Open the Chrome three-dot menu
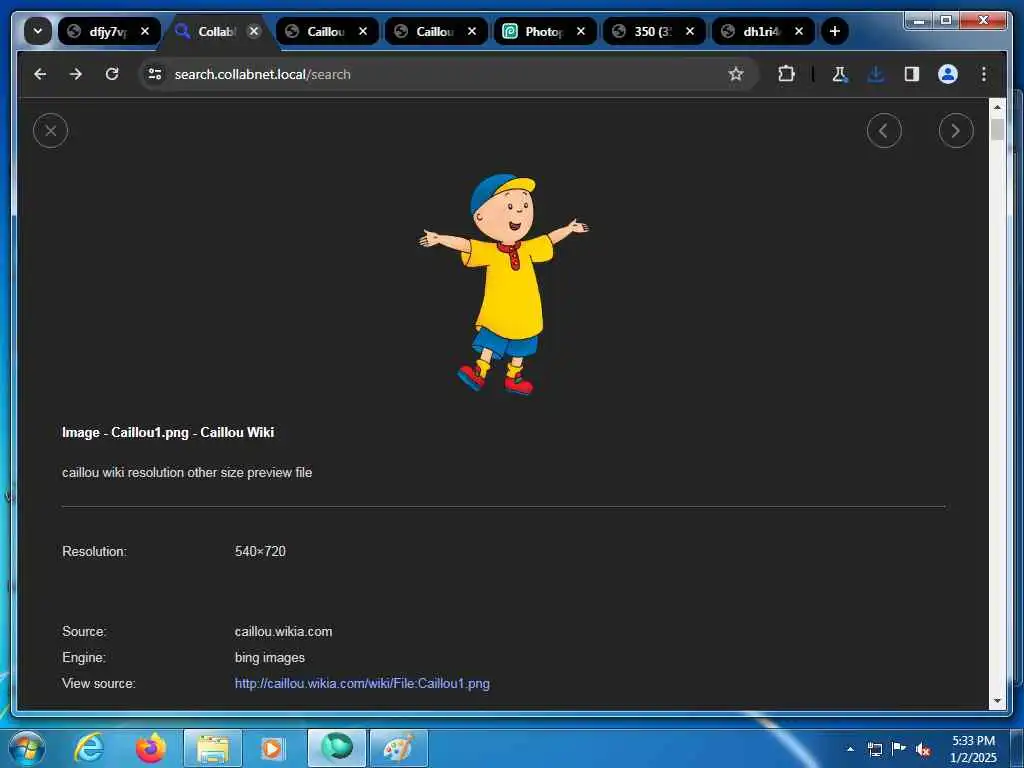 point(984,74)
